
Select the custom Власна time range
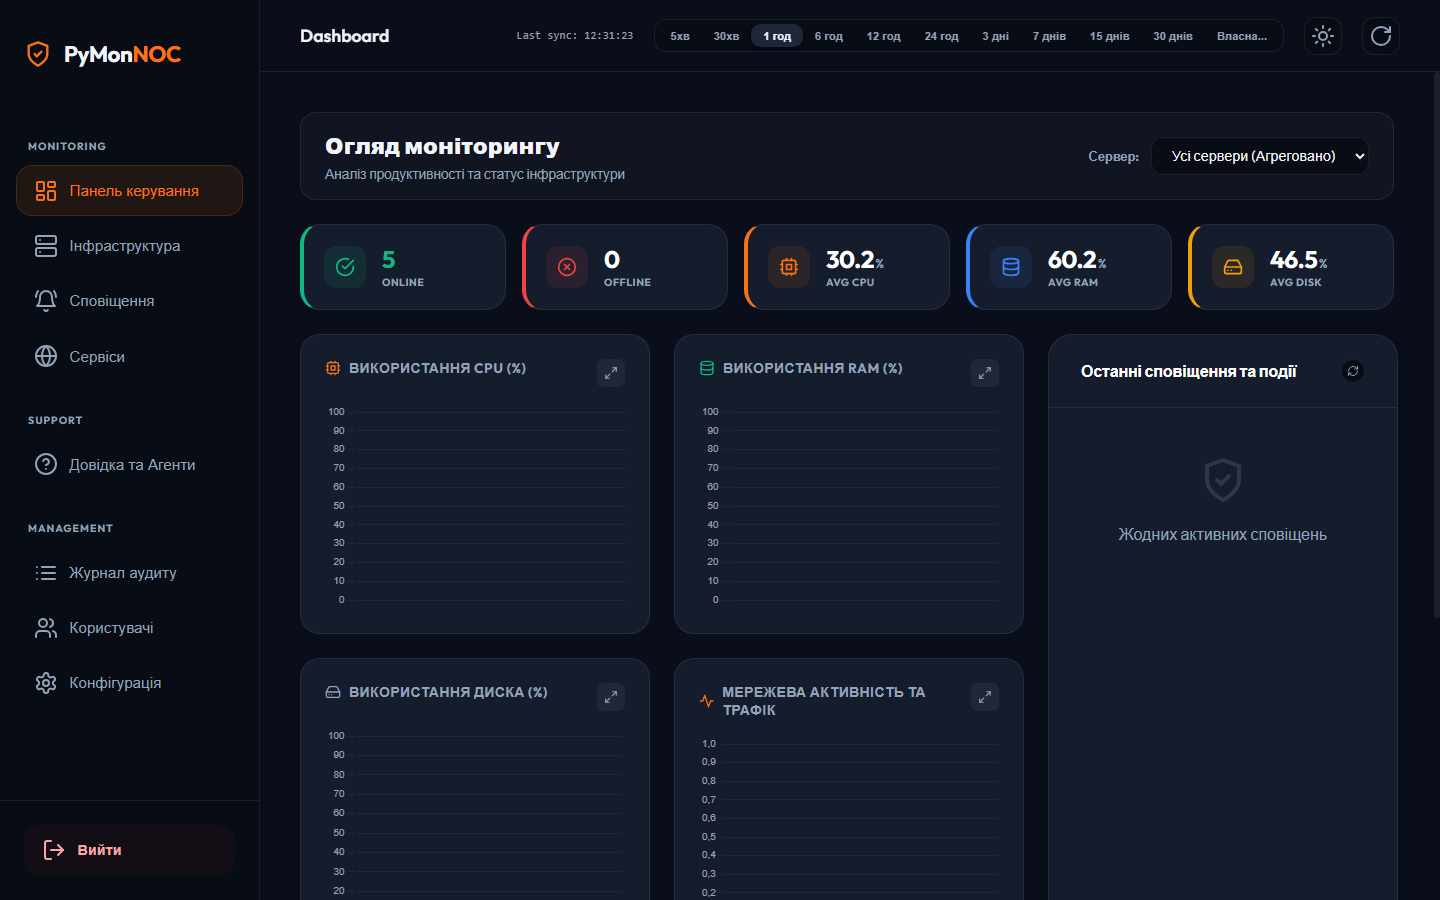pos(1242,36)
